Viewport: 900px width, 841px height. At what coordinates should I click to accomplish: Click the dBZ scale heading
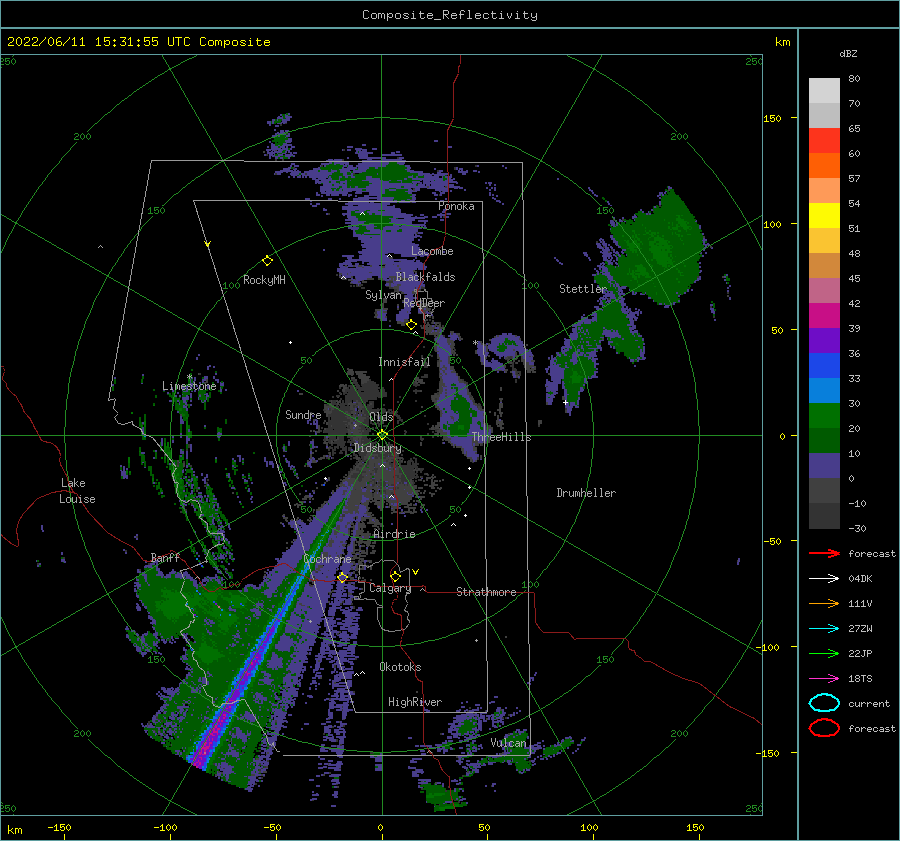848,53
